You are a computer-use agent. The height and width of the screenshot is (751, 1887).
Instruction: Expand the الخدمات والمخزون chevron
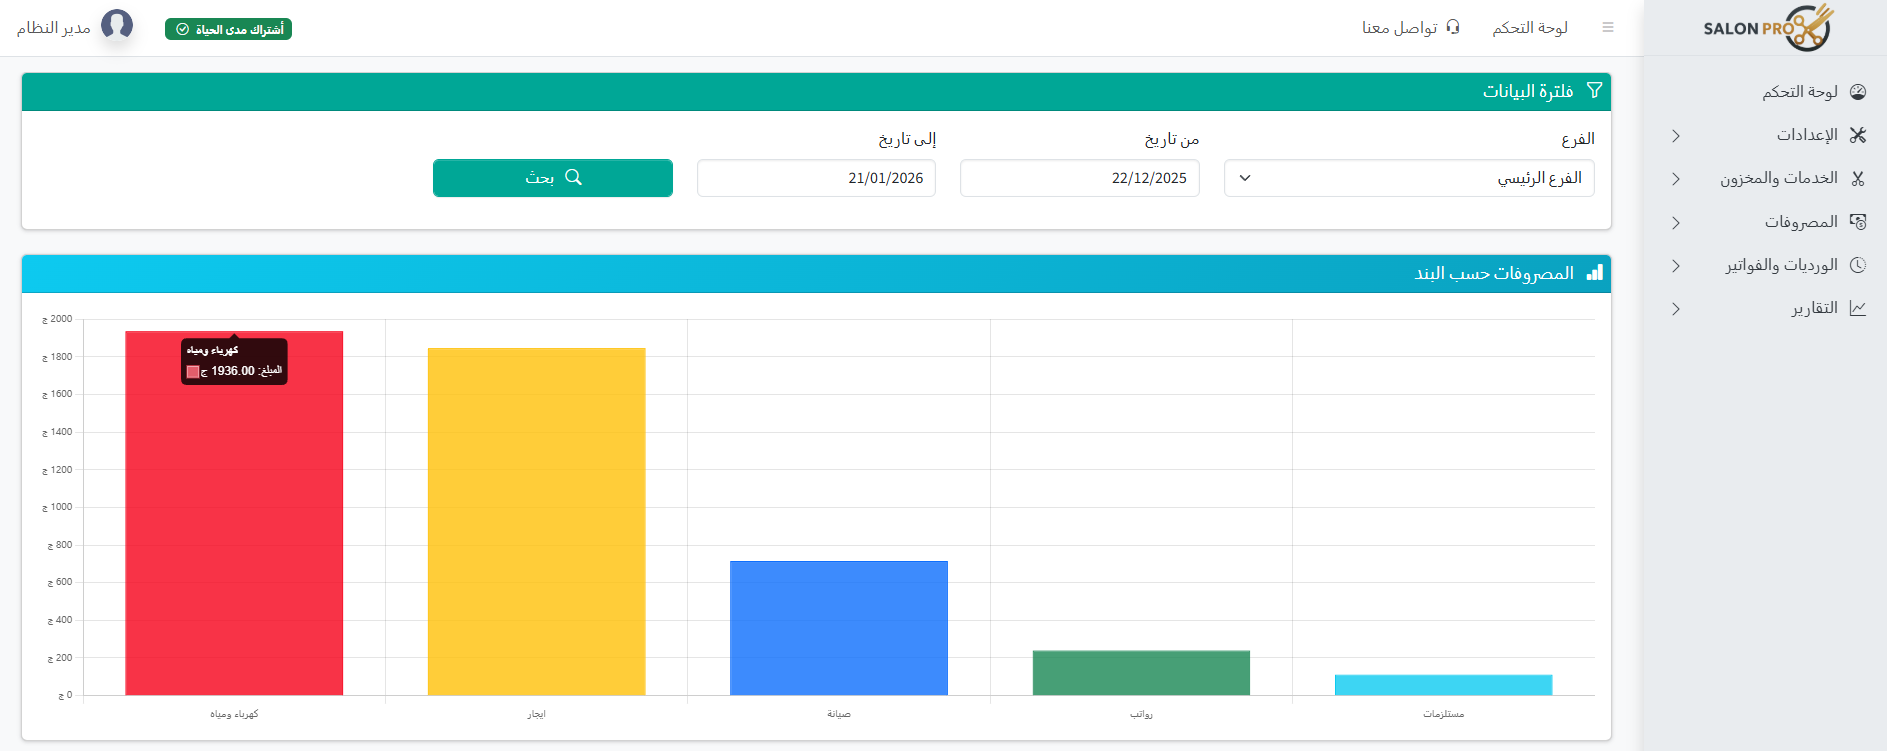(x=1676, y=179)
